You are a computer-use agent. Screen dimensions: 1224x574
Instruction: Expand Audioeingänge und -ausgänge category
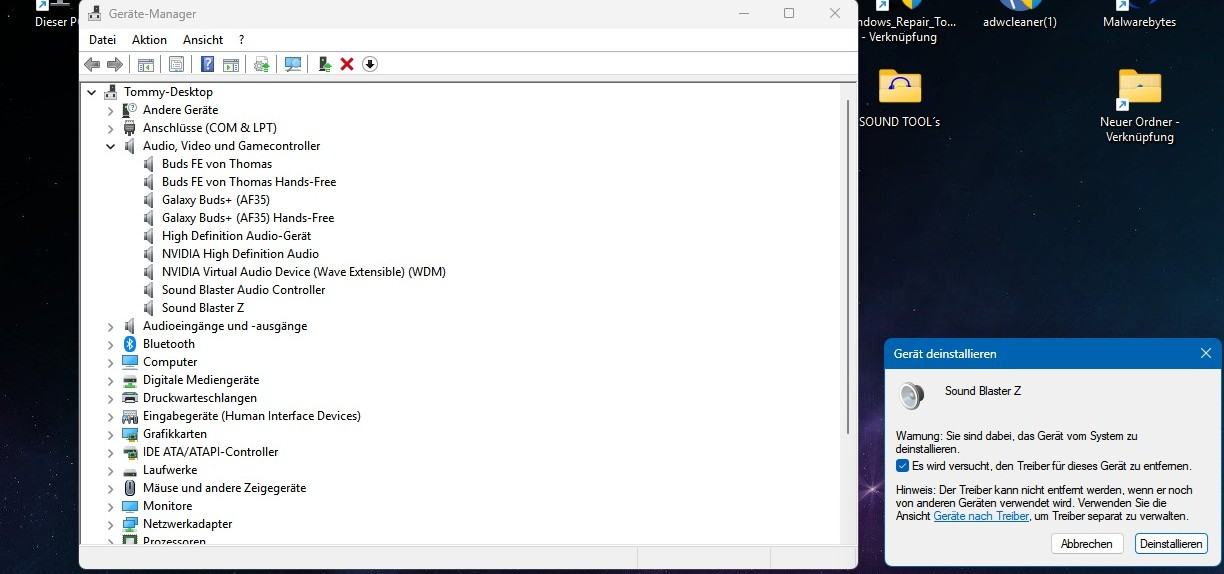[111, 326]
